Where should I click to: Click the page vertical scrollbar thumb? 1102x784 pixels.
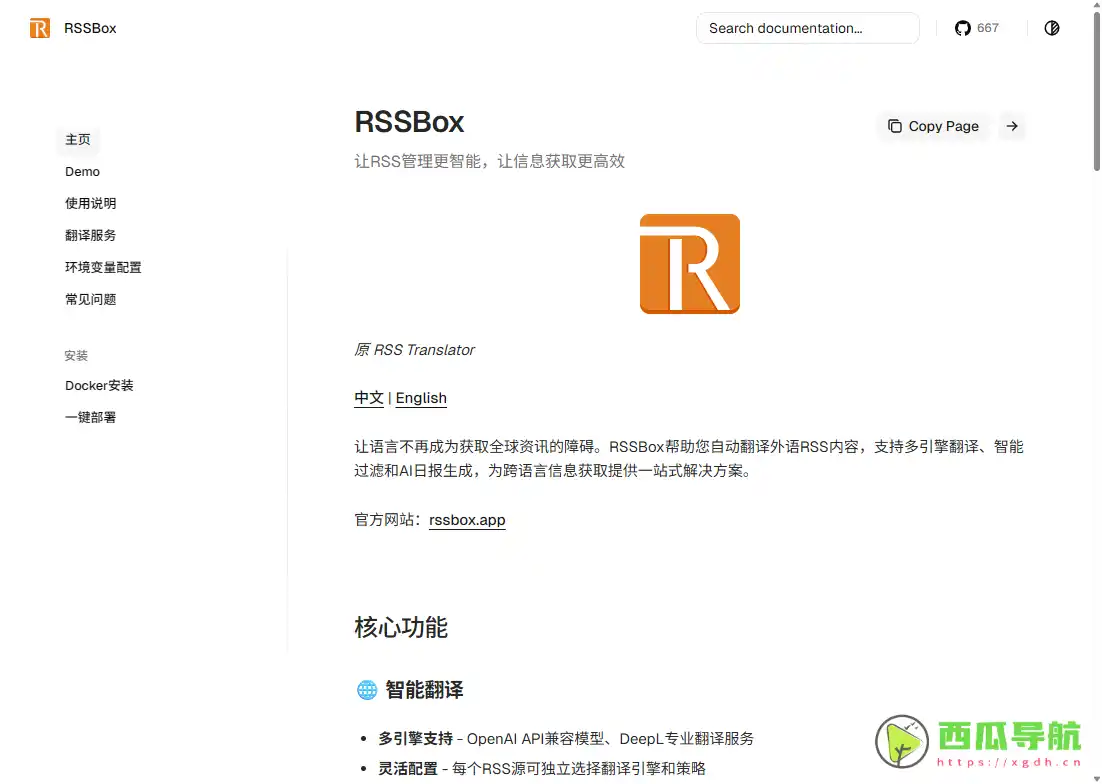tap(1096, 90)
